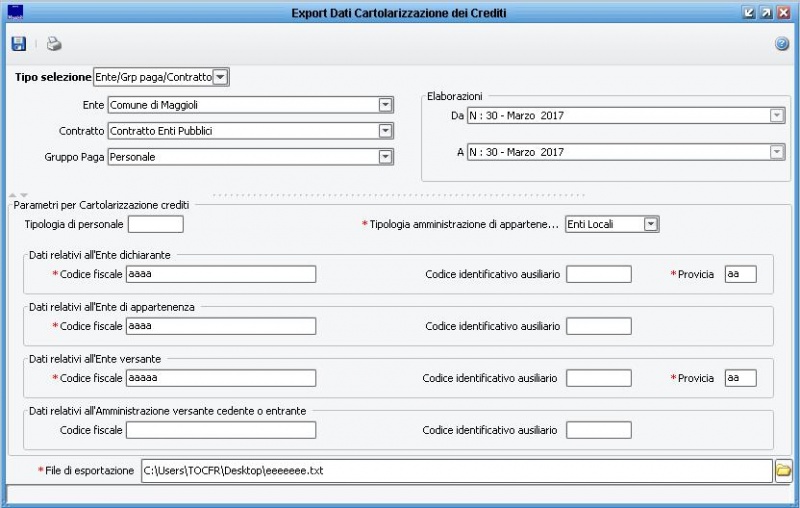The image size is (800, 508).
Task: Open the Tipologia amministrazione Enti Locali dropdown
Action: [x=651, y=224]
